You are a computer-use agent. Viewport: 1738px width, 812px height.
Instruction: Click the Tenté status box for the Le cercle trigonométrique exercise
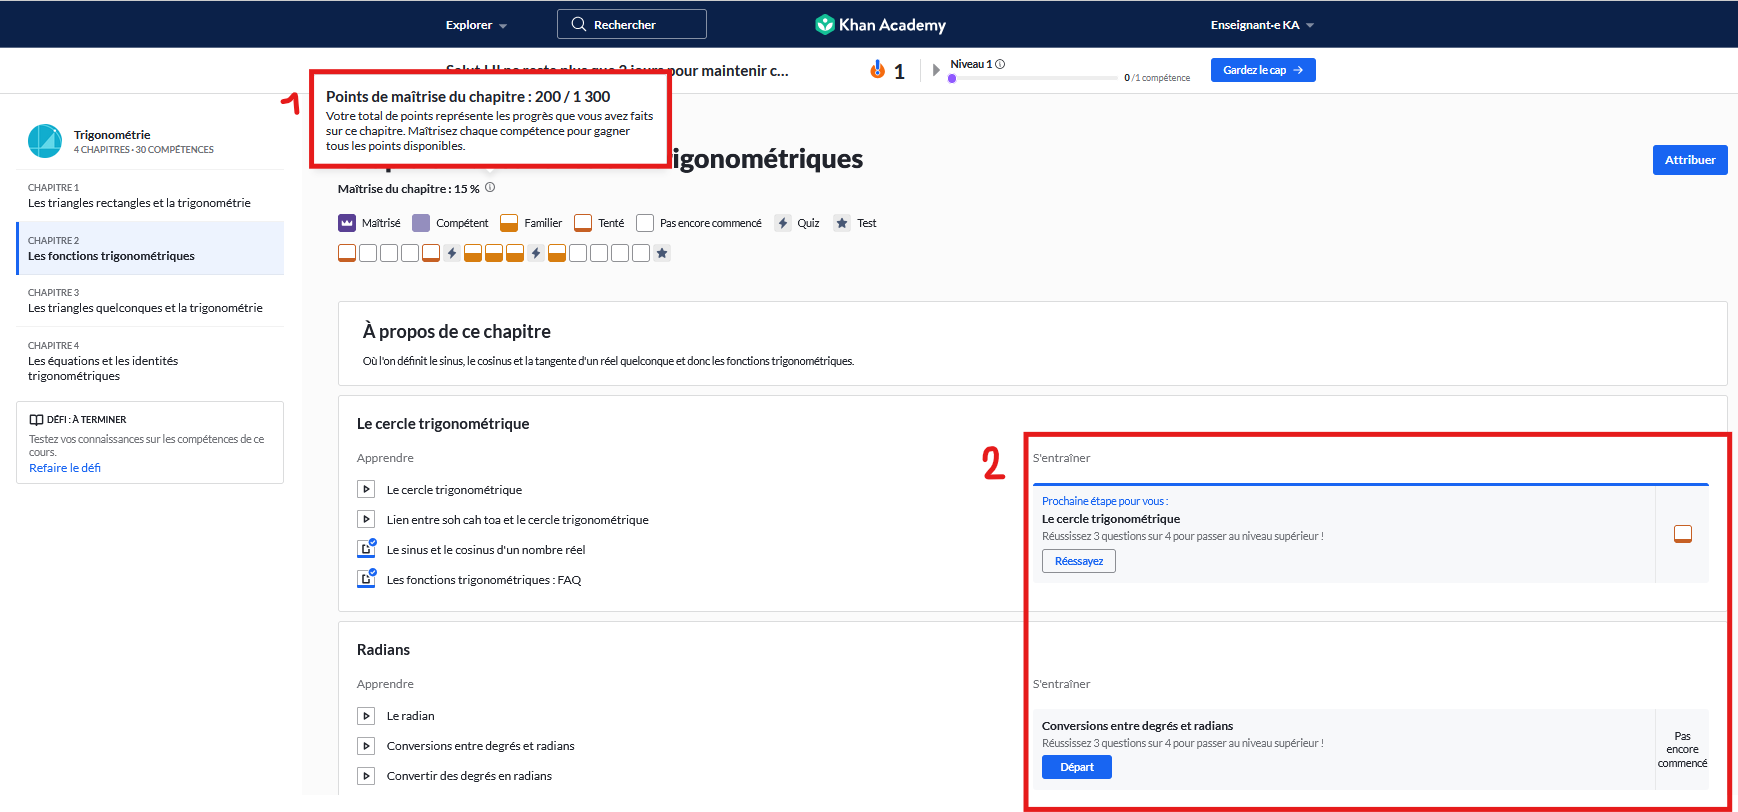coord(1683,534)
